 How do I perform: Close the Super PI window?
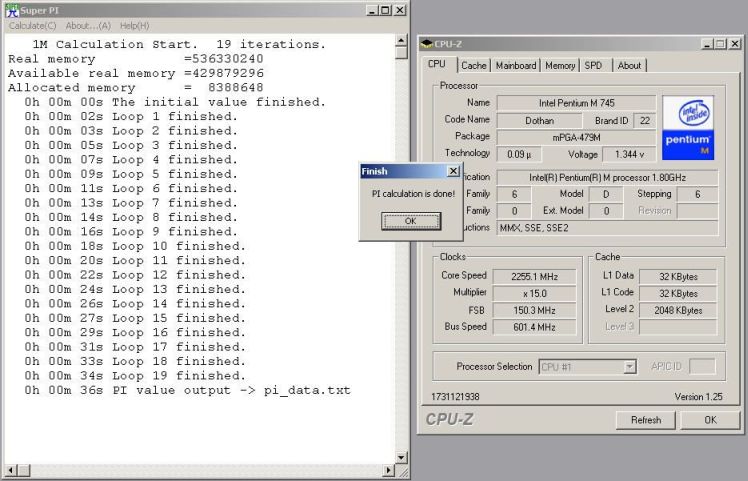click(400, 10)
